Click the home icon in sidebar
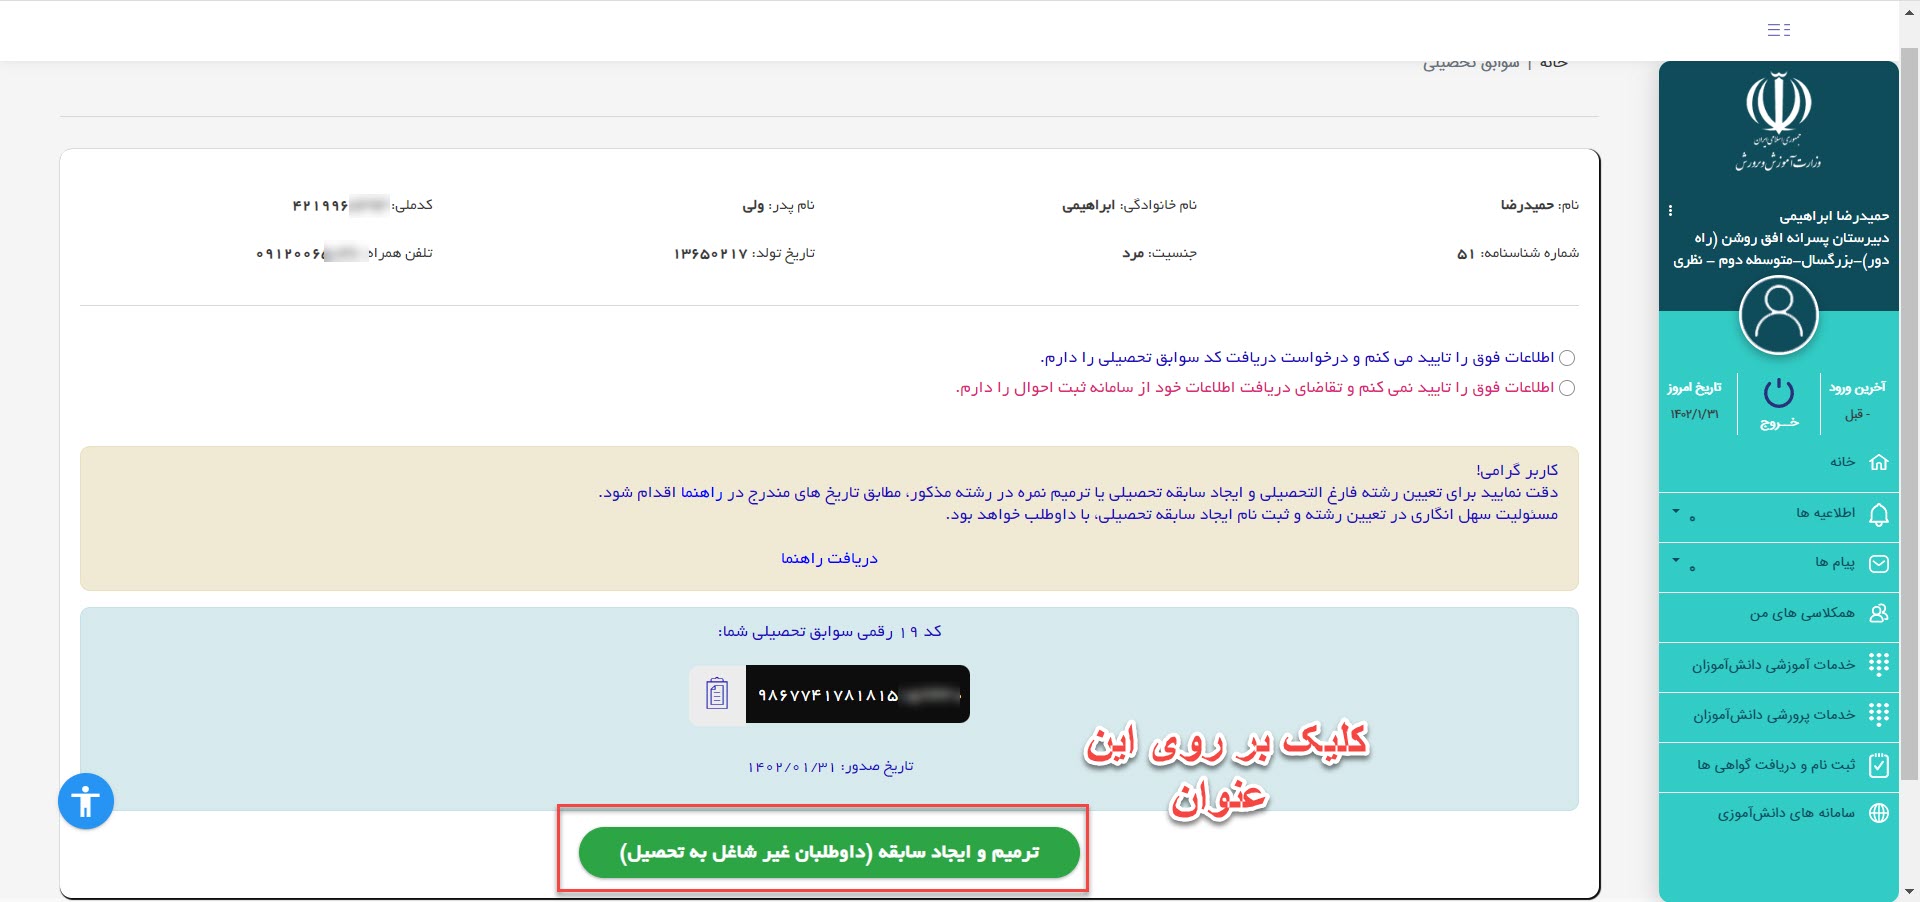 (1878, 462)
